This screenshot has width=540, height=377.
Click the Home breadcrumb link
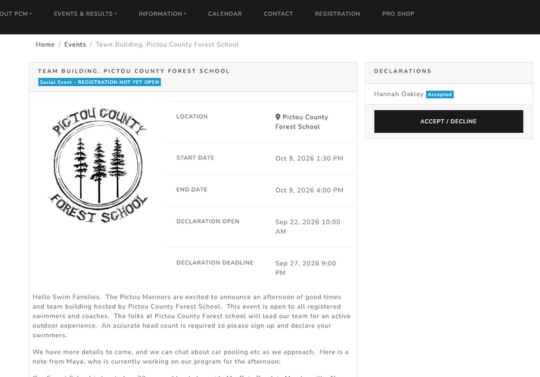[45, 44]
